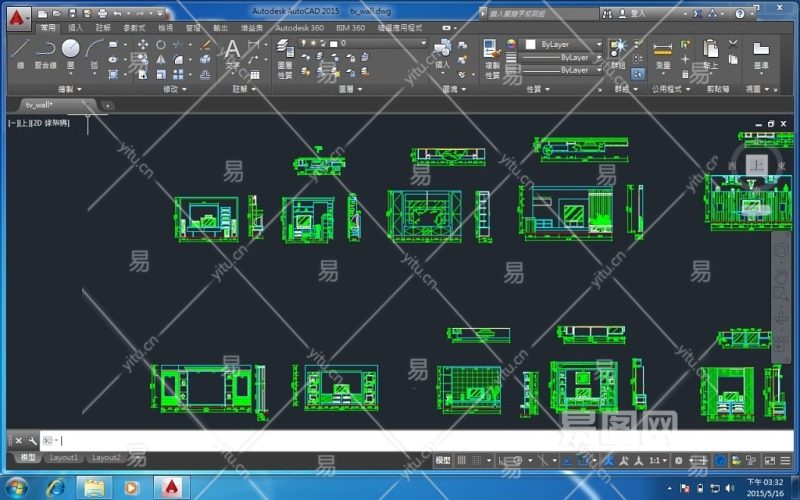This screenshot has width=800, height=500.
Task: Select the Polyline (聚合線) tool
Action: click(45, 54)
